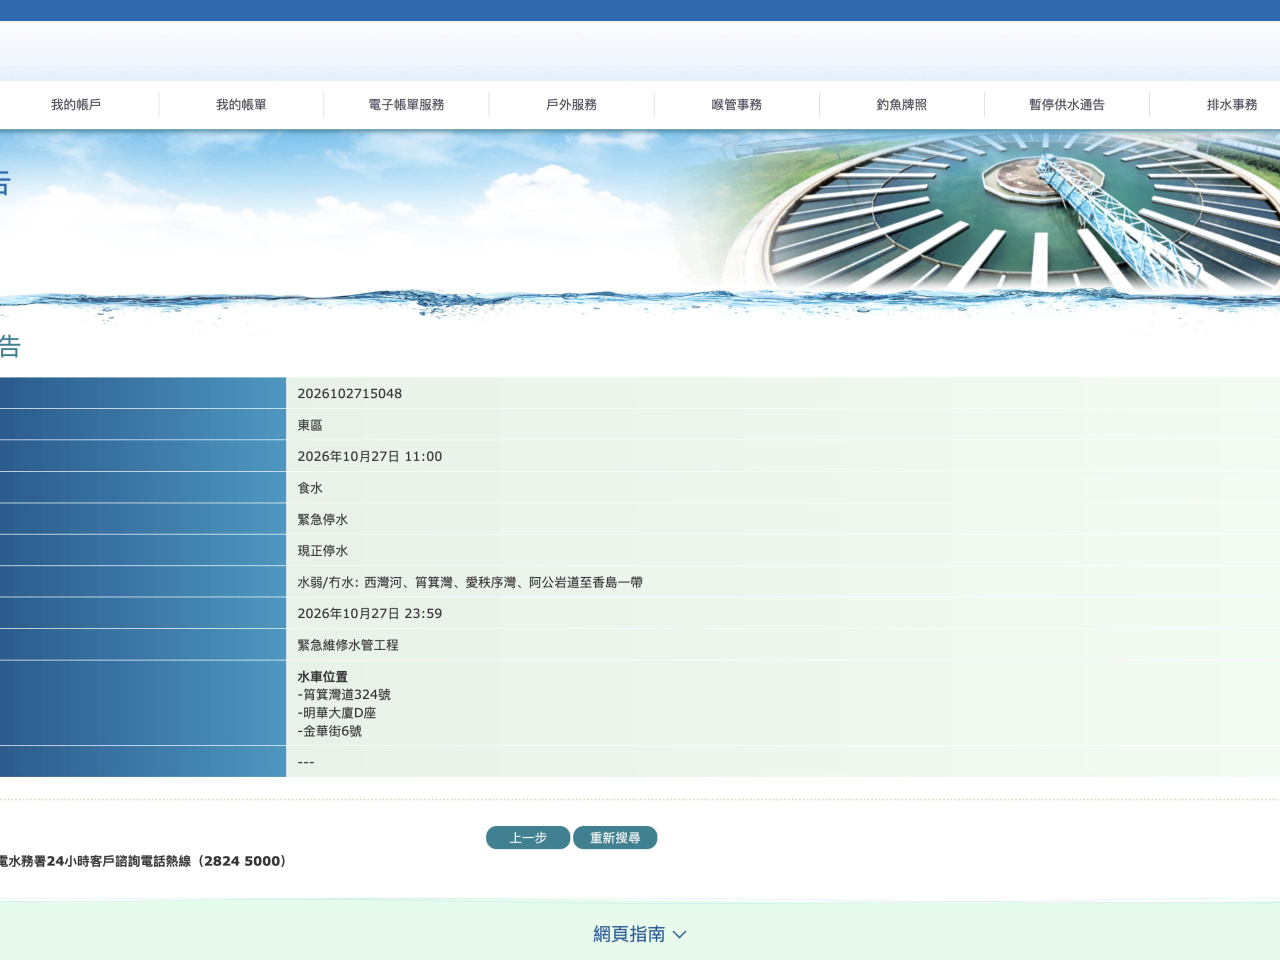Image resolution: width=1280 pixels, height=960 pixels.
Task: Click the location 金華街6號
Action: click(x=333, y=731)
